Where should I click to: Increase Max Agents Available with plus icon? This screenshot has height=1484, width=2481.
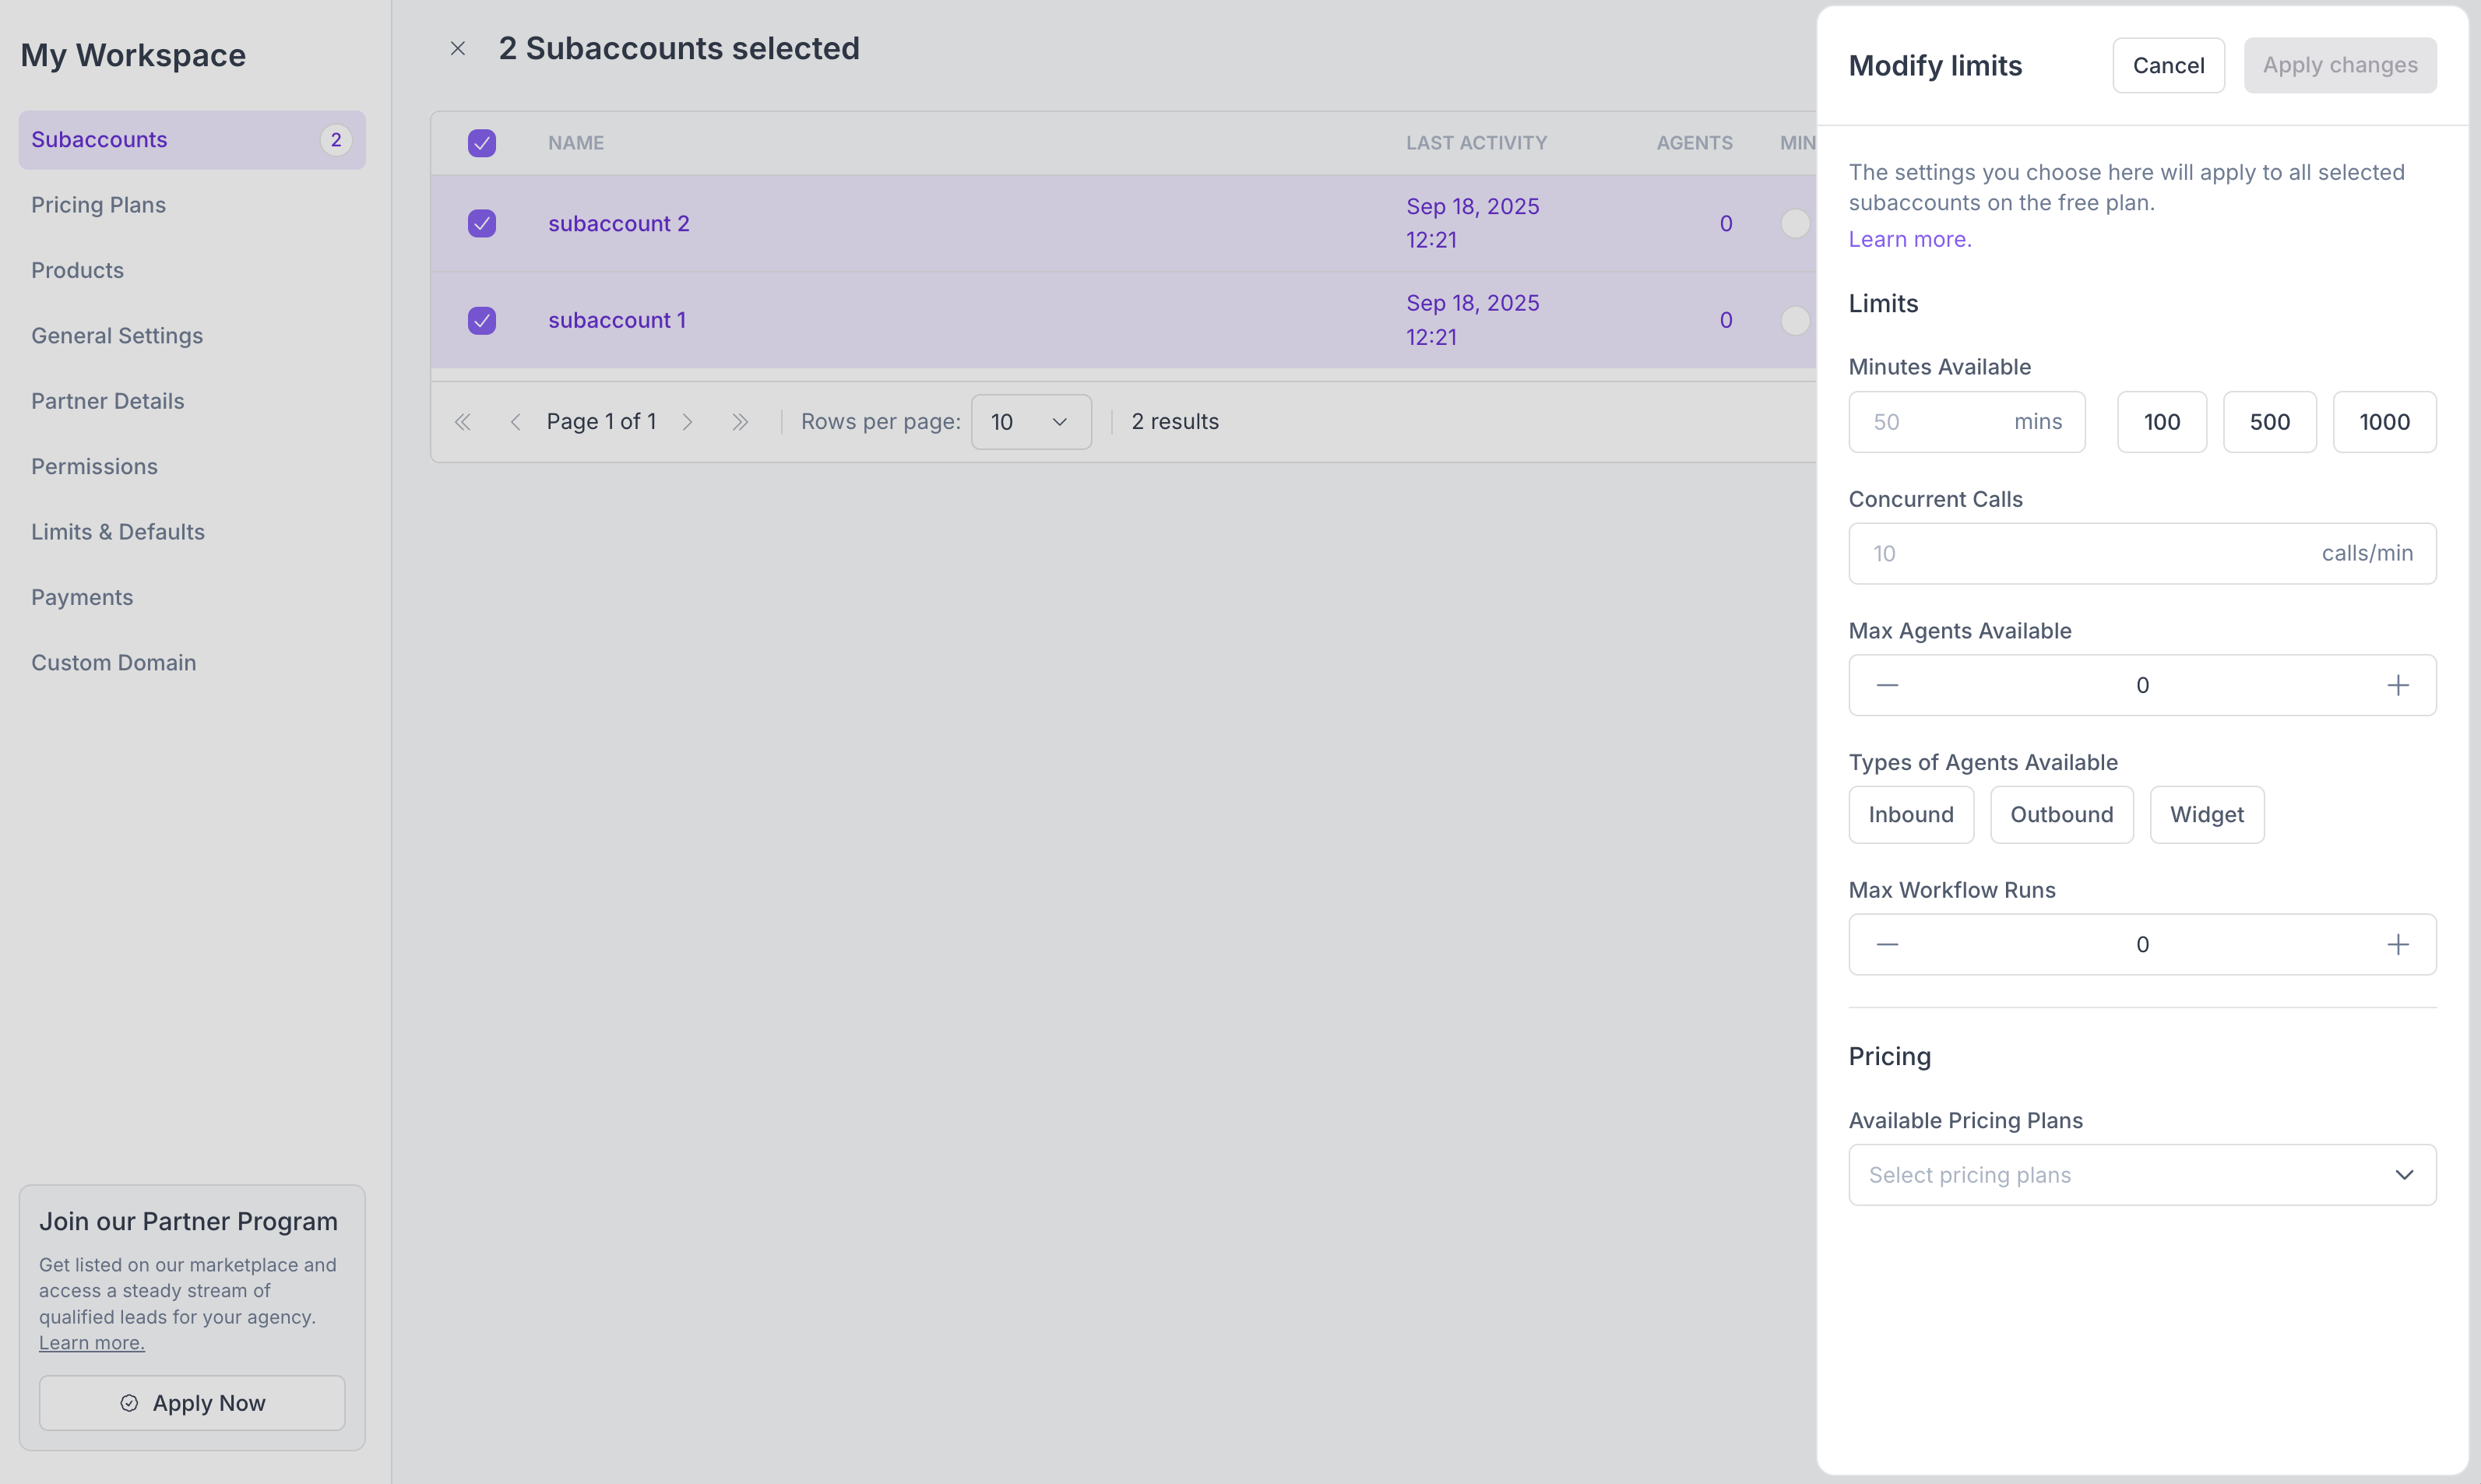[x=2397, y=685]
